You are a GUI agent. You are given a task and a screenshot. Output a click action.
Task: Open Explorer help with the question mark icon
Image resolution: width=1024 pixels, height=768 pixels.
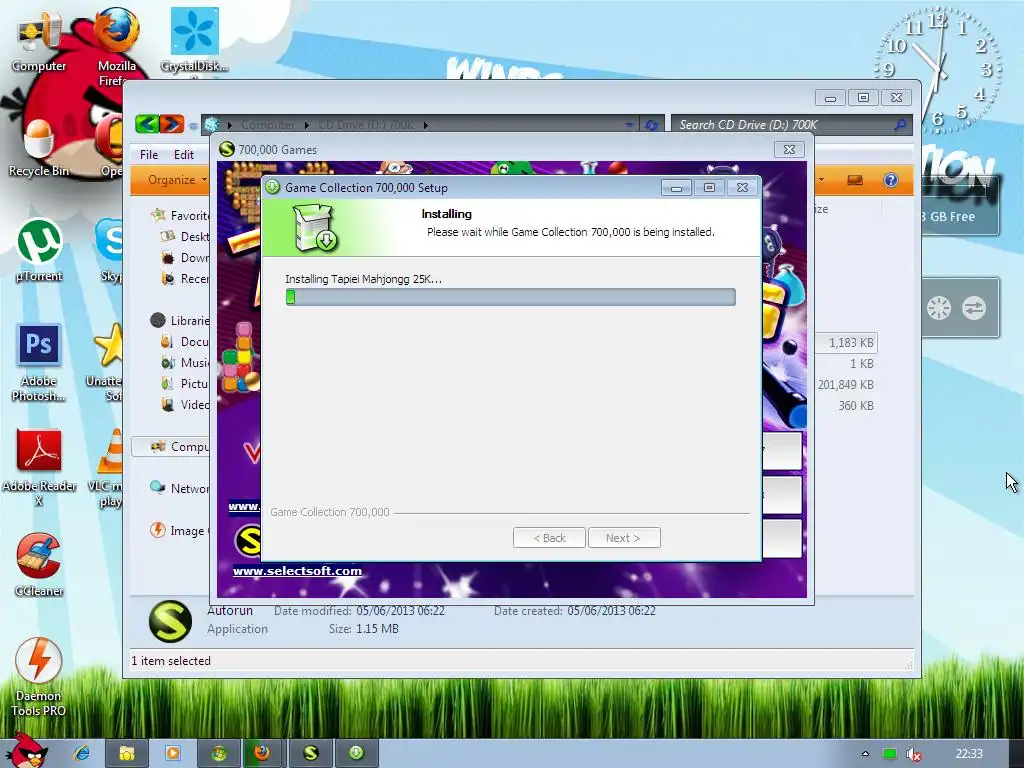[890, 180]
